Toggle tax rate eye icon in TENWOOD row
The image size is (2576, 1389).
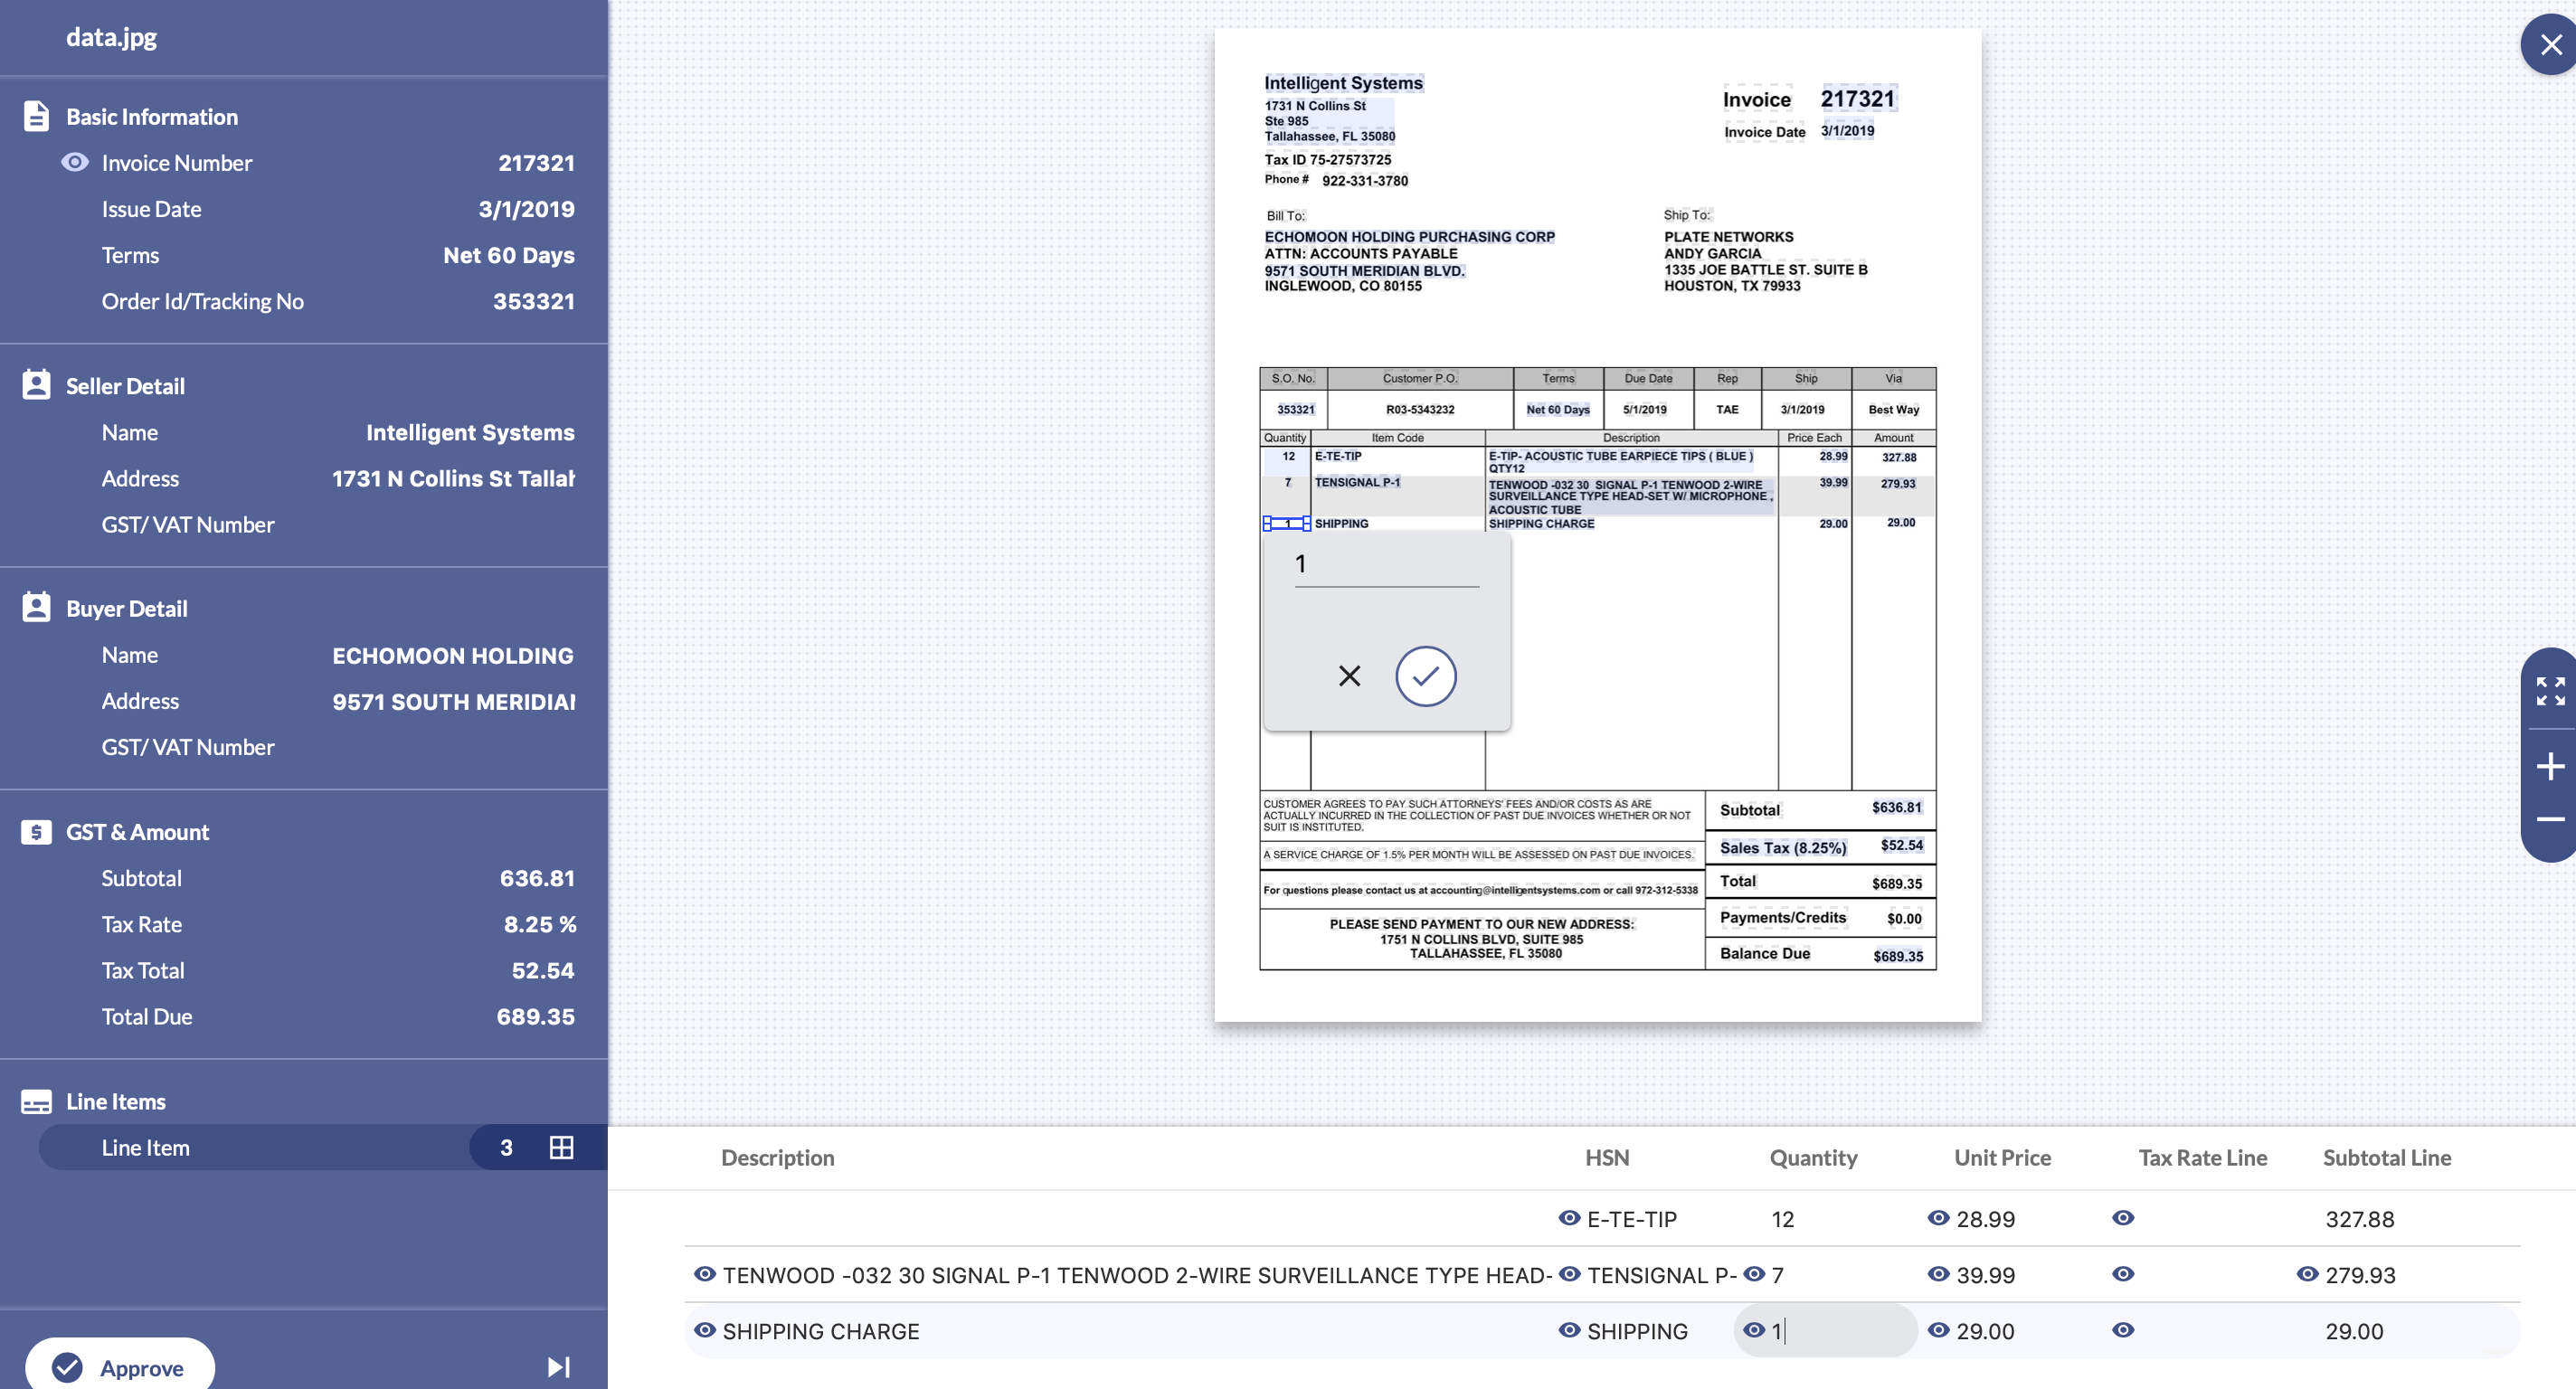pos(2123,1273)
